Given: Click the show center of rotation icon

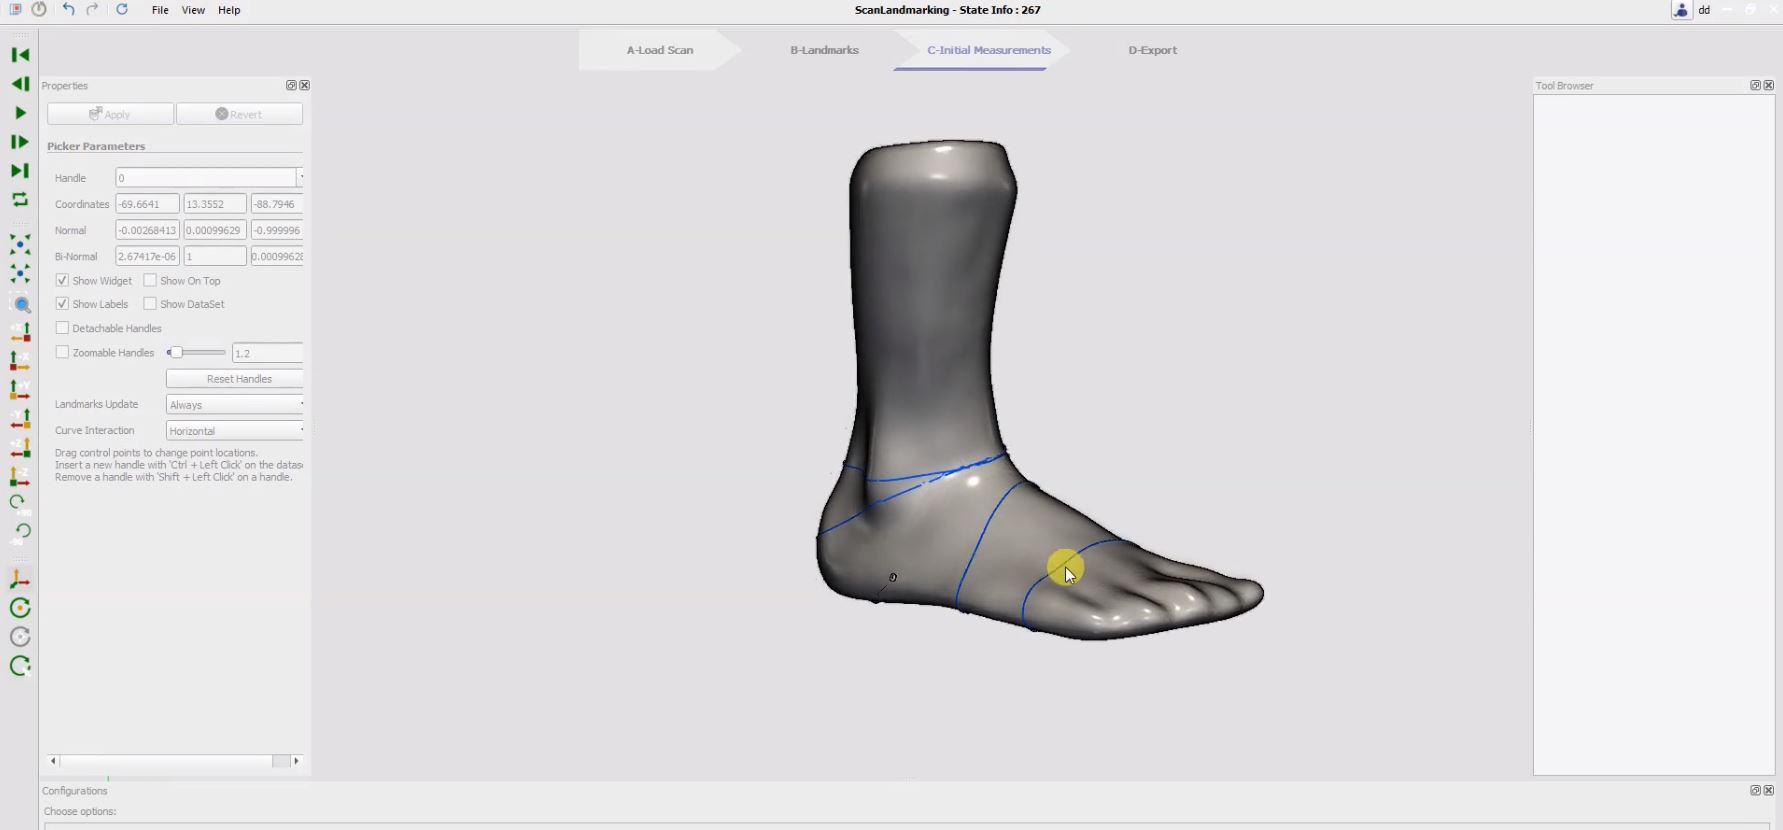Looking at the screenshot, I should pyautogui.click(x=20, y=608).
